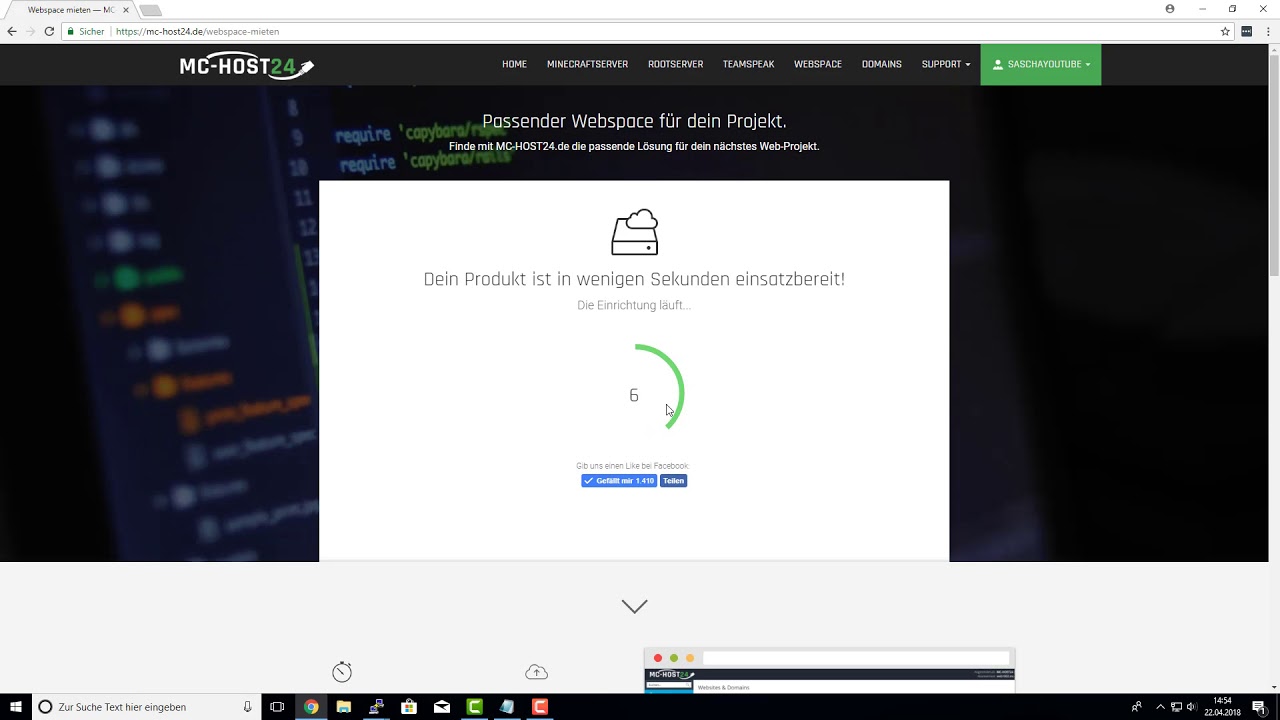The width and height of the screenshot is (1280, 720).
Task: Click the down chevron to scroll below
Action: pos(634,606)
